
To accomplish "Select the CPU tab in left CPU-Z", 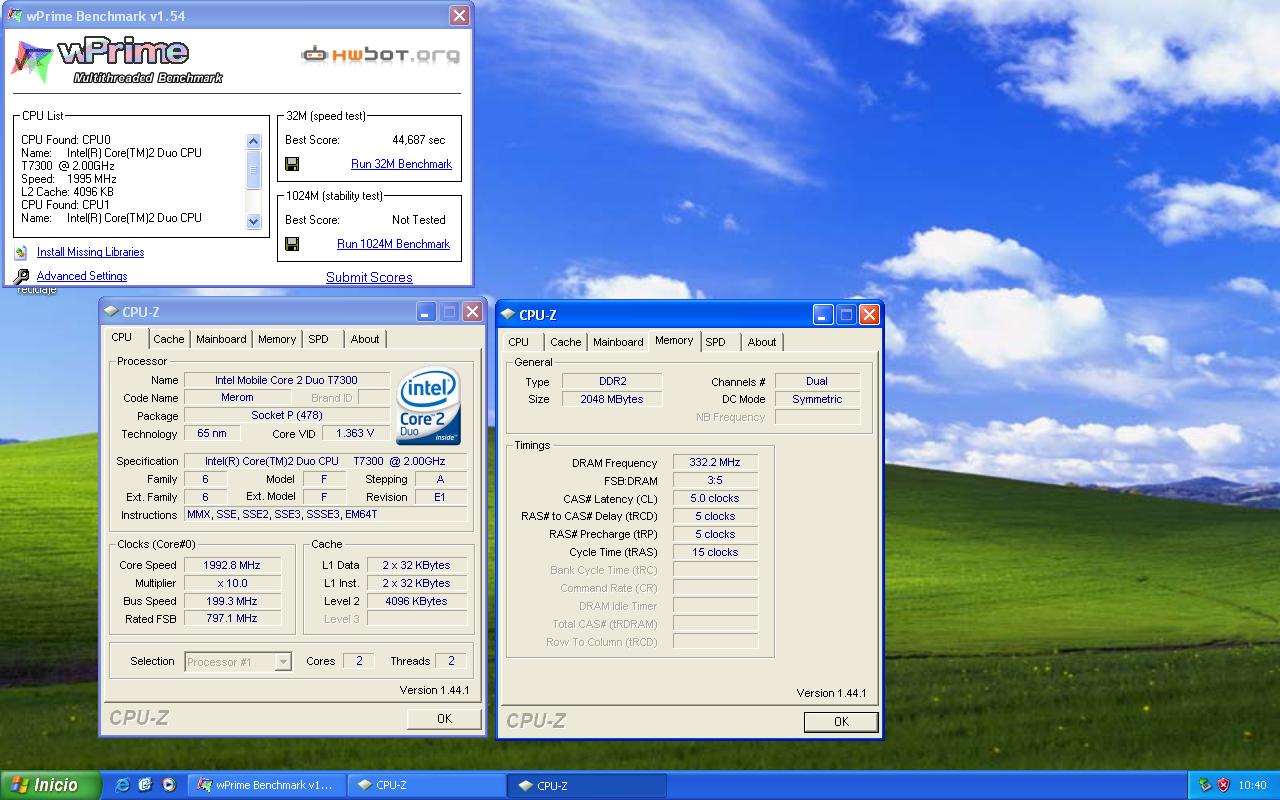I will 122,338.
